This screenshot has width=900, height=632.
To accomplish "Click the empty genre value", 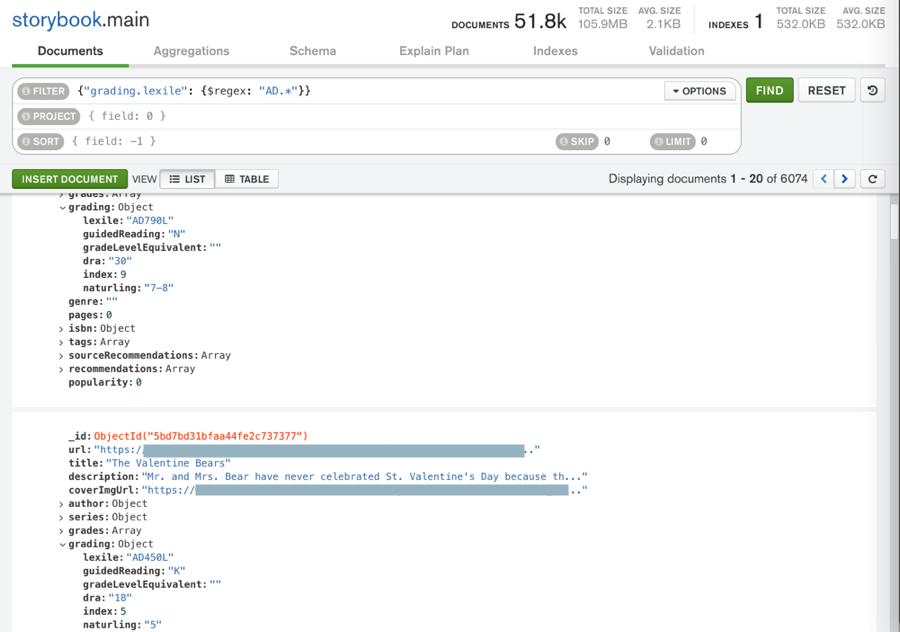I will [x=112, y=302].
